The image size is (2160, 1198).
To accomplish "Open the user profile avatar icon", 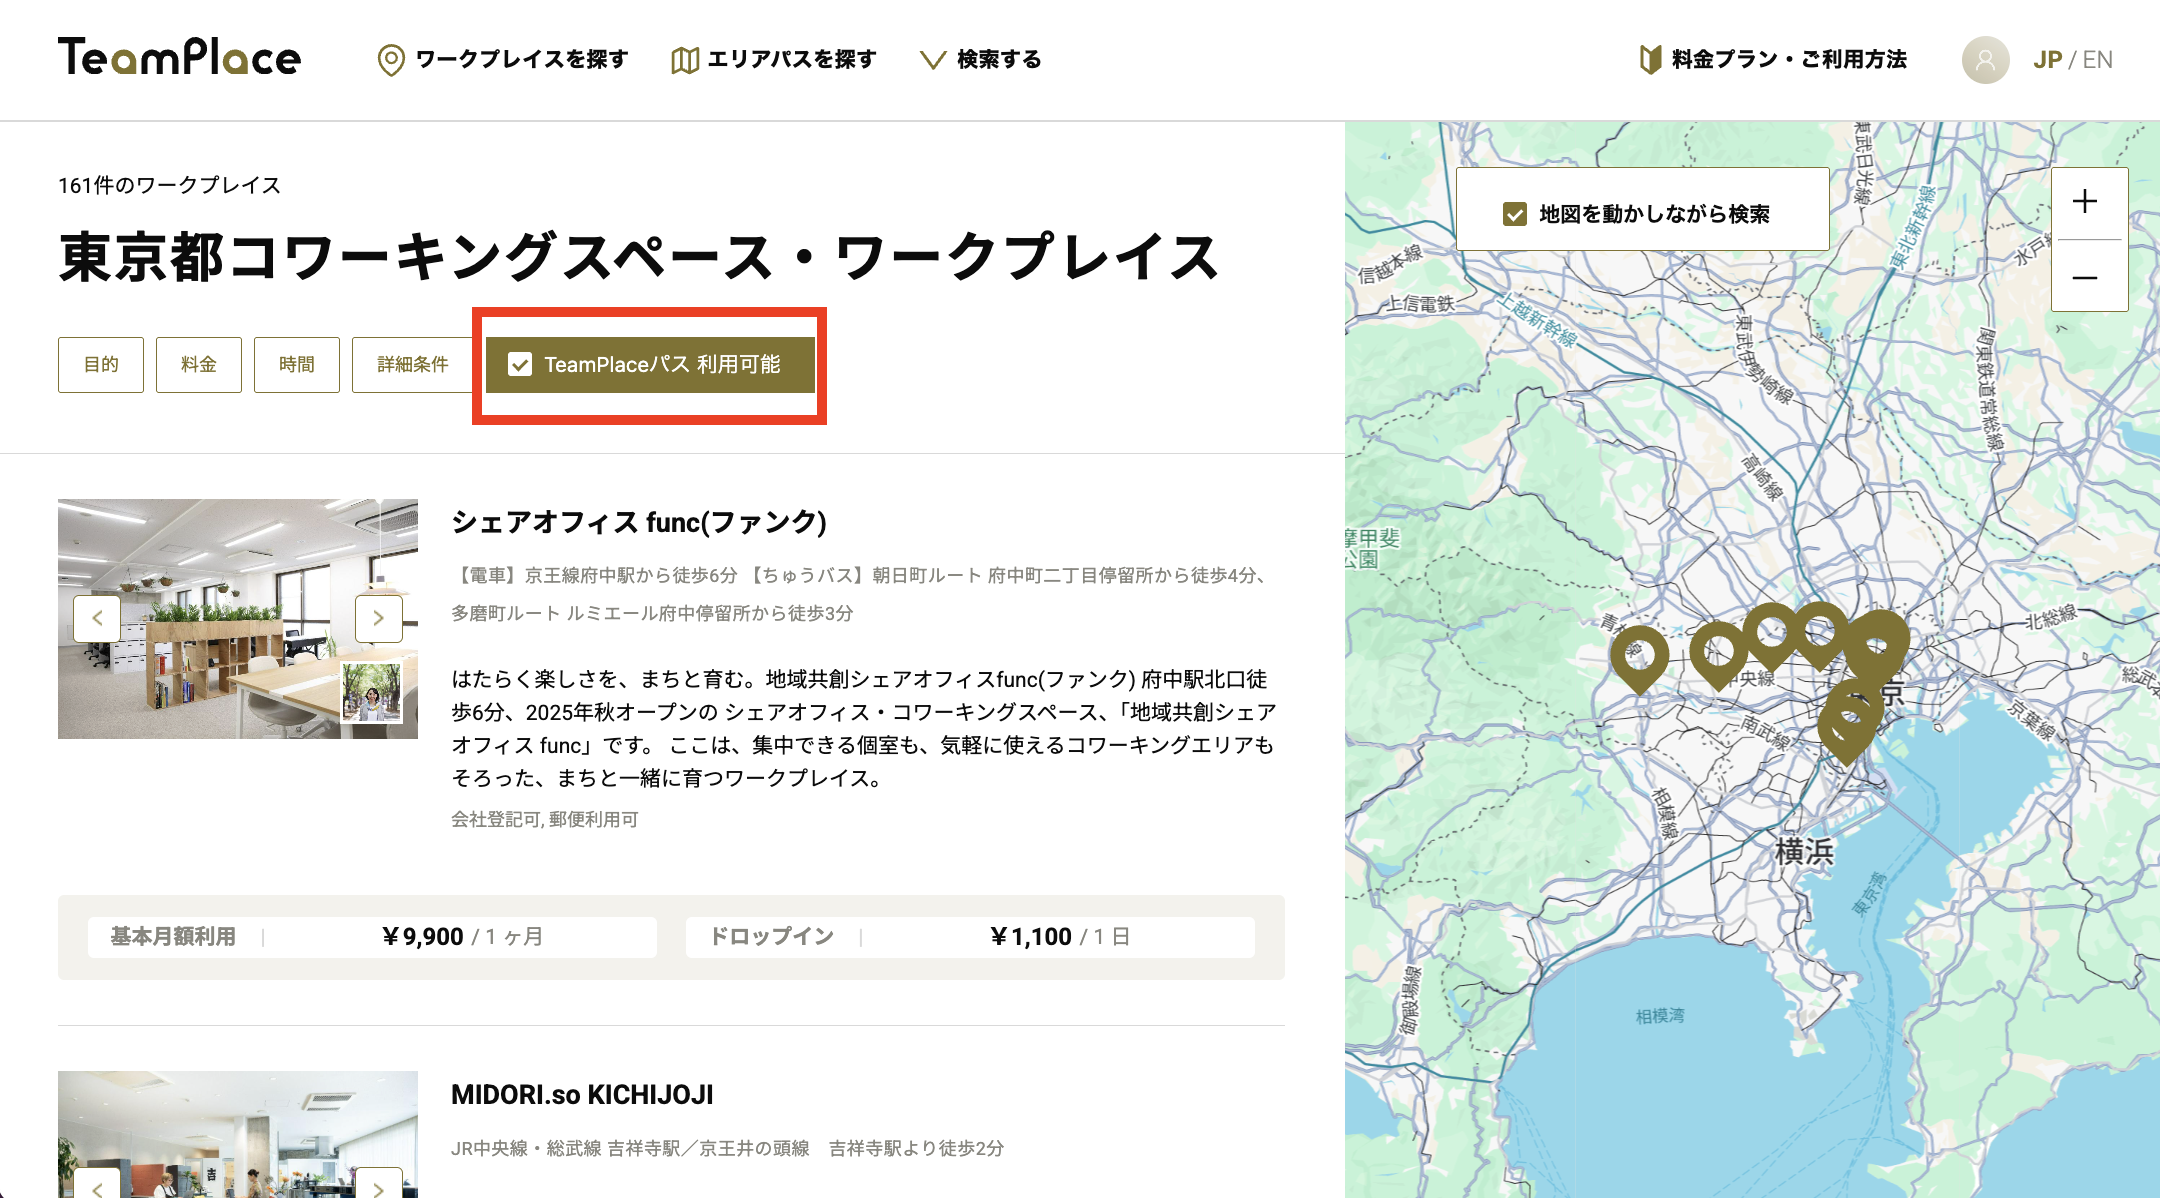I will 1985,60.
